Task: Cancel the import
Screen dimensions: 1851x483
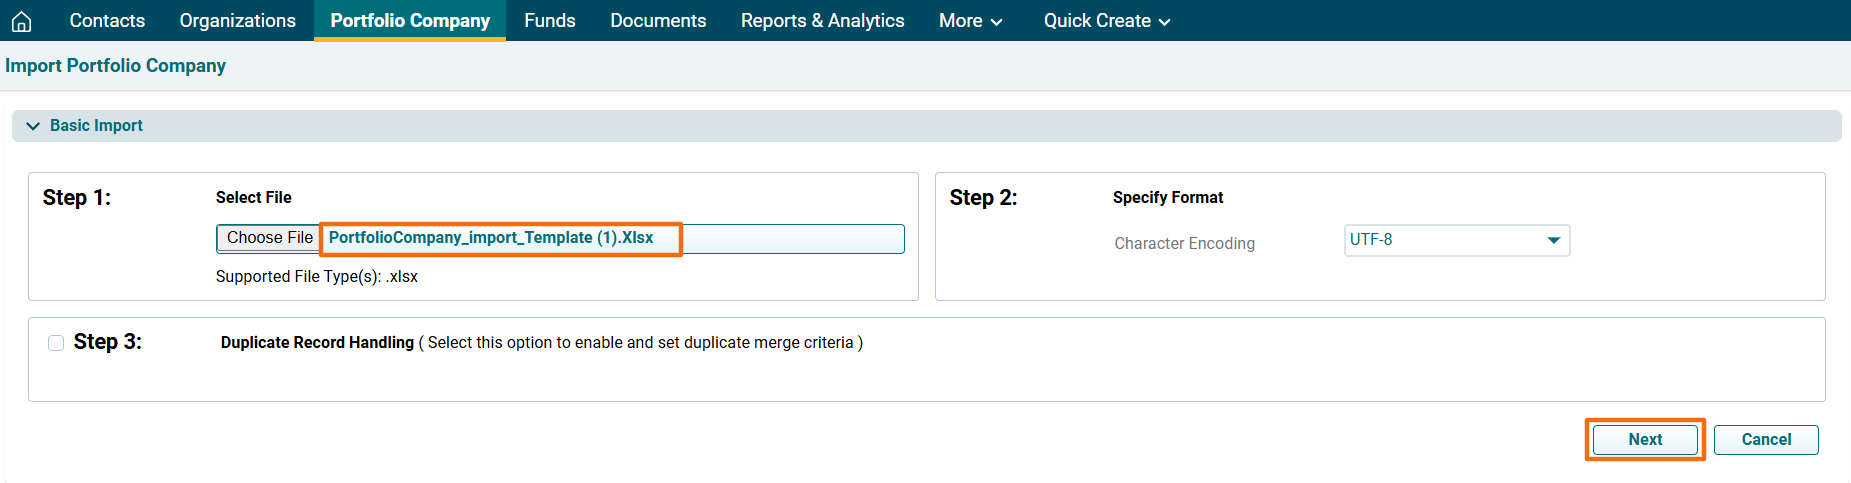Action: click(x=1765, y=440)
